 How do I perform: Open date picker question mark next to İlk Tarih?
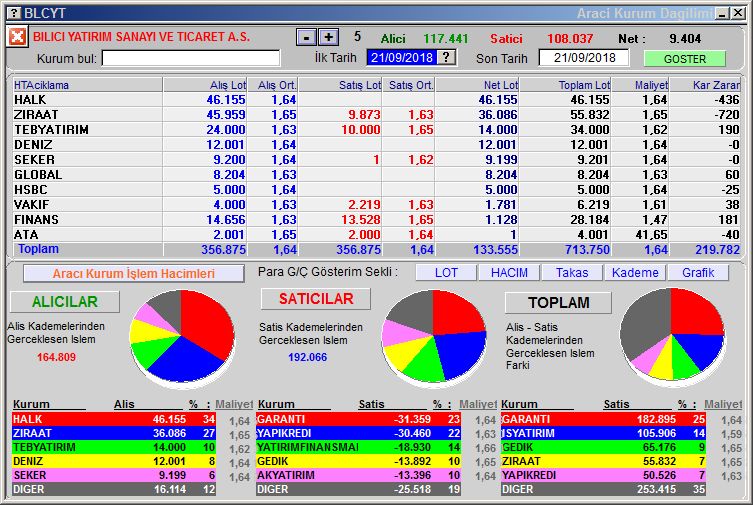tap(446, 57)
